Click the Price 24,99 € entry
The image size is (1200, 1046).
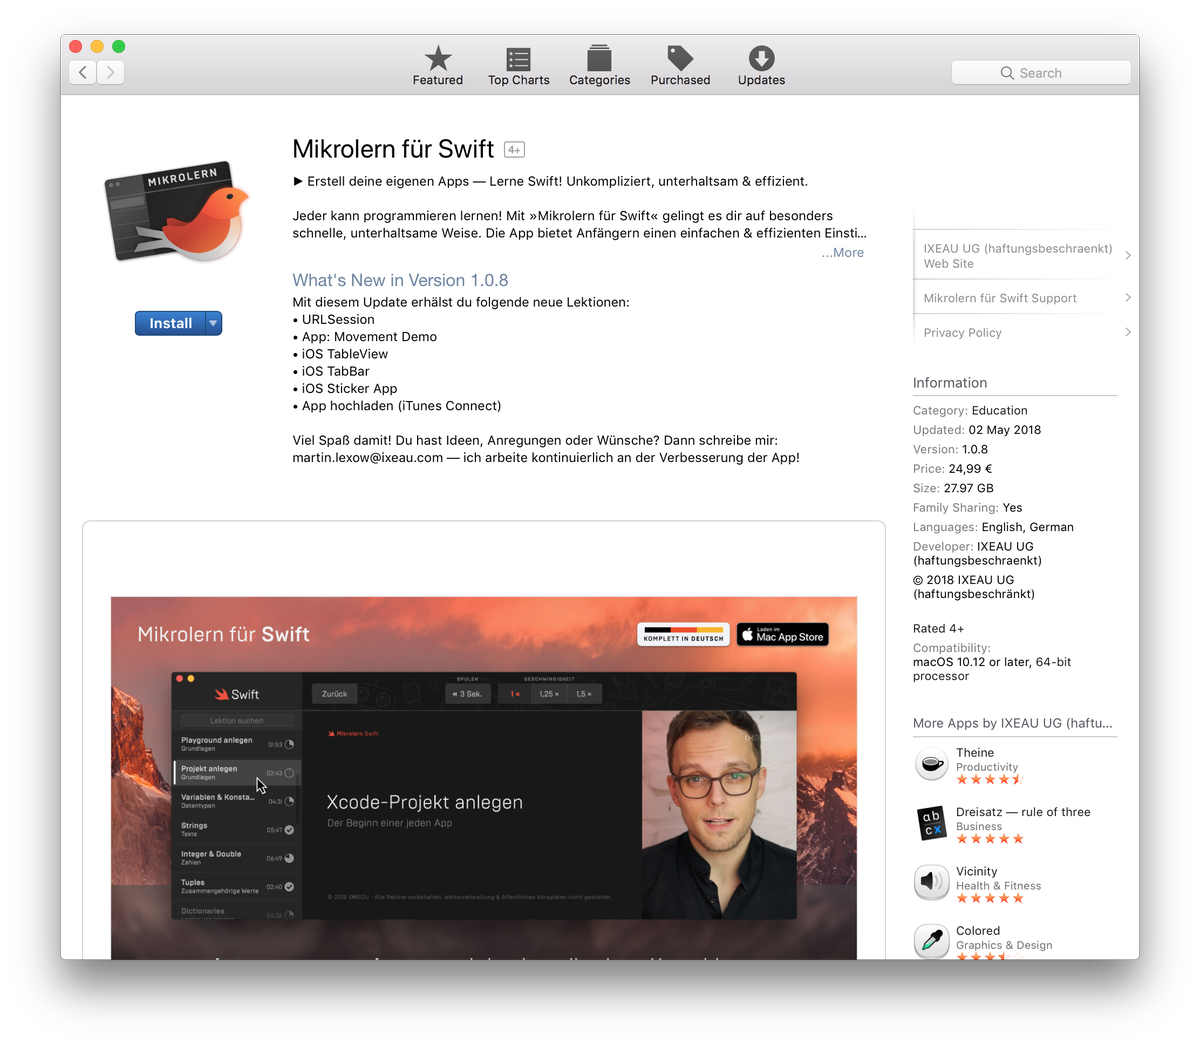[952, 469]
